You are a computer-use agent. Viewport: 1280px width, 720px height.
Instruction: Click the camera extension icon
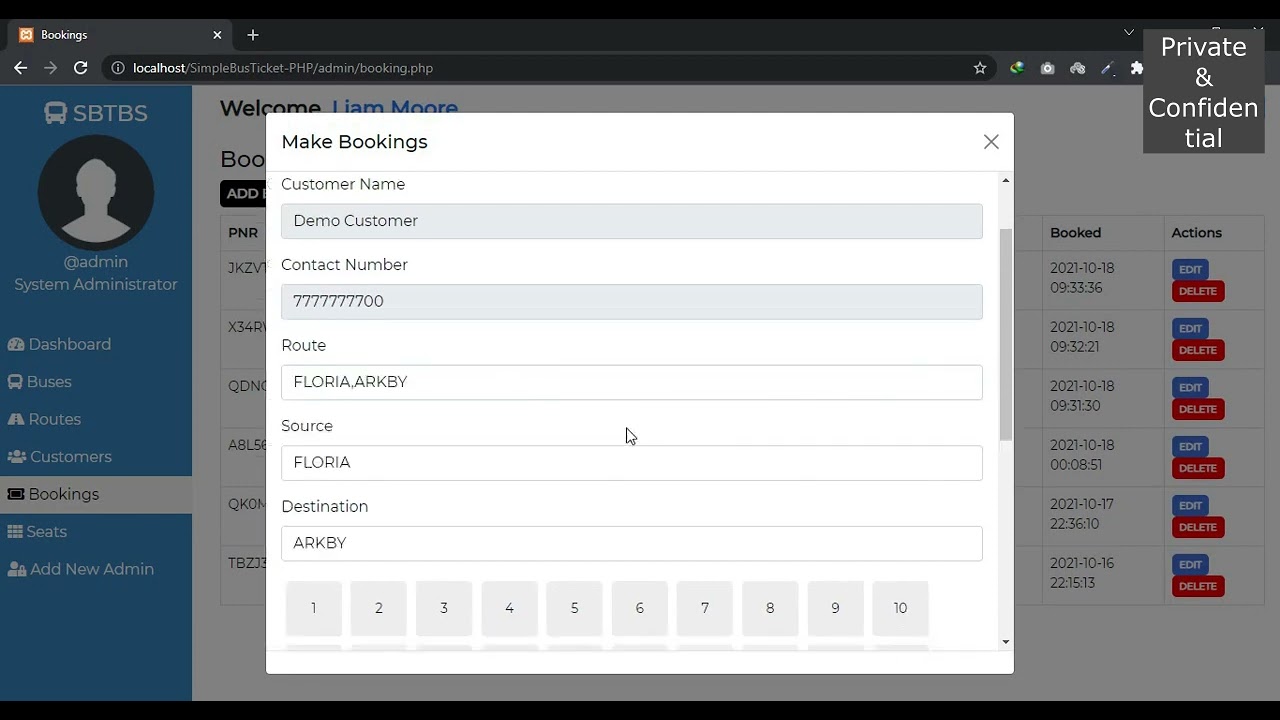[1047, 68]
